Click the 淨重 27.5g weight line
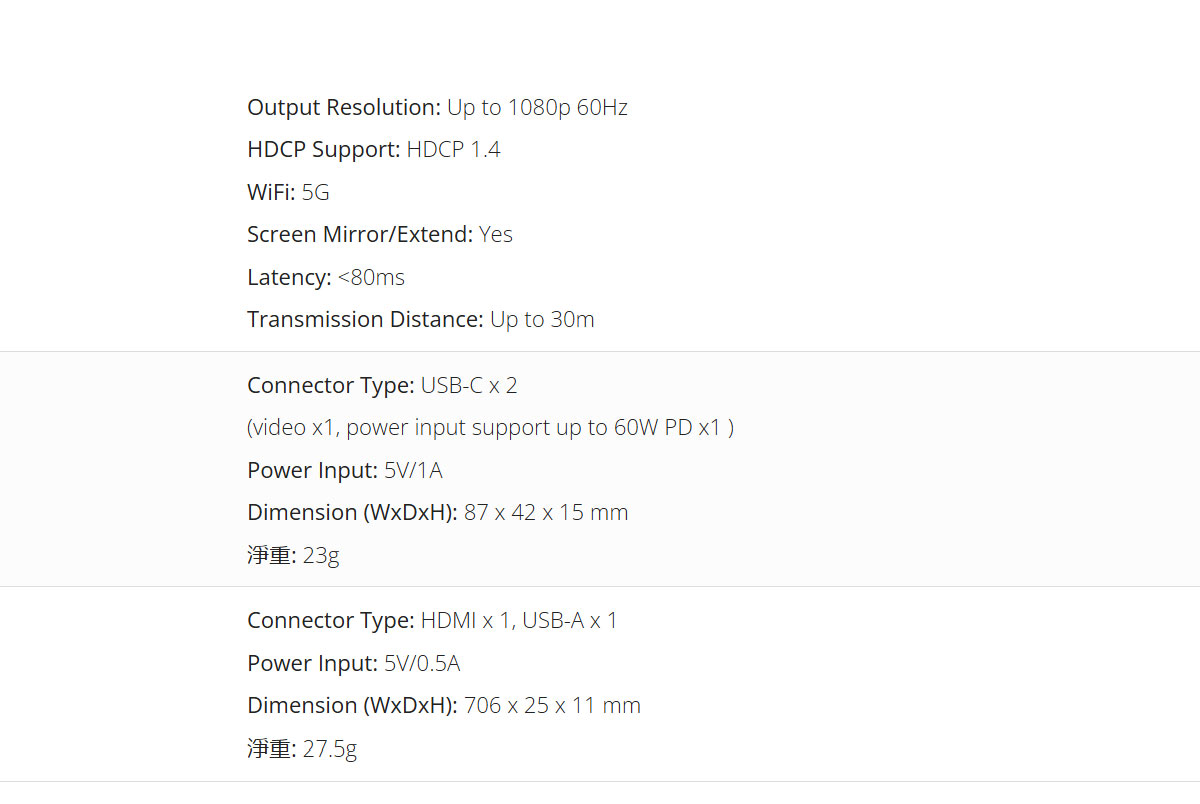Viewport: 1200px width, 804px height. click(x=302, y=749)
